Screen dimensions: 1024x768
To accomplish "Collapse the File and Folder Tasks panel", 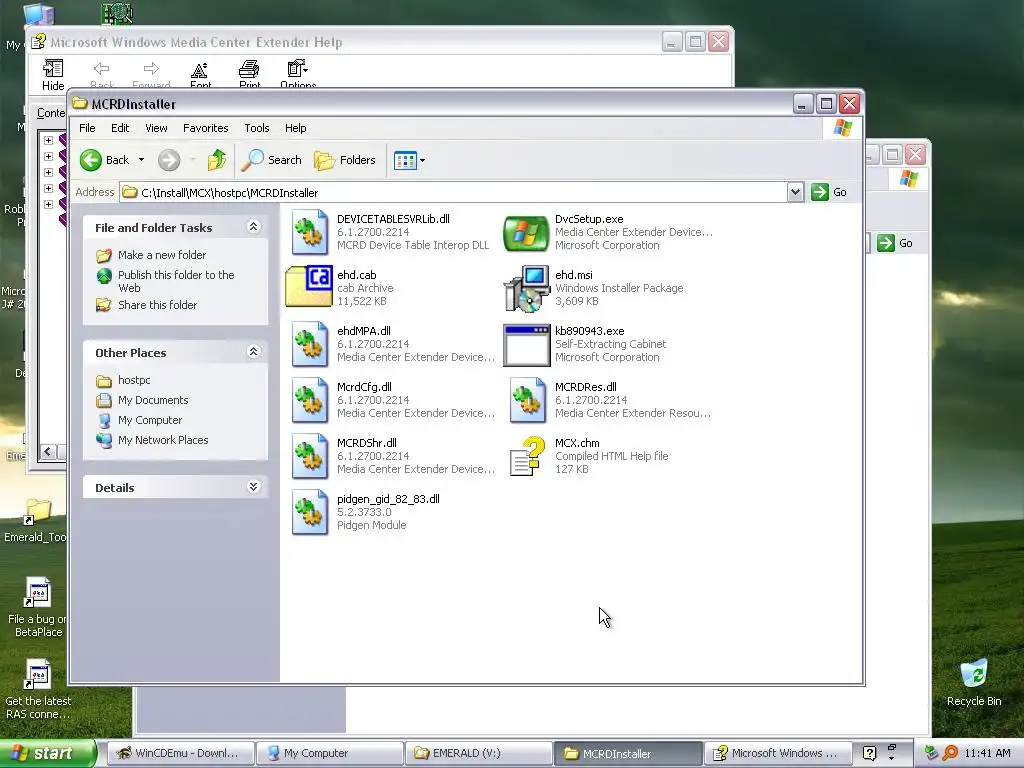I will coord(253,227).
